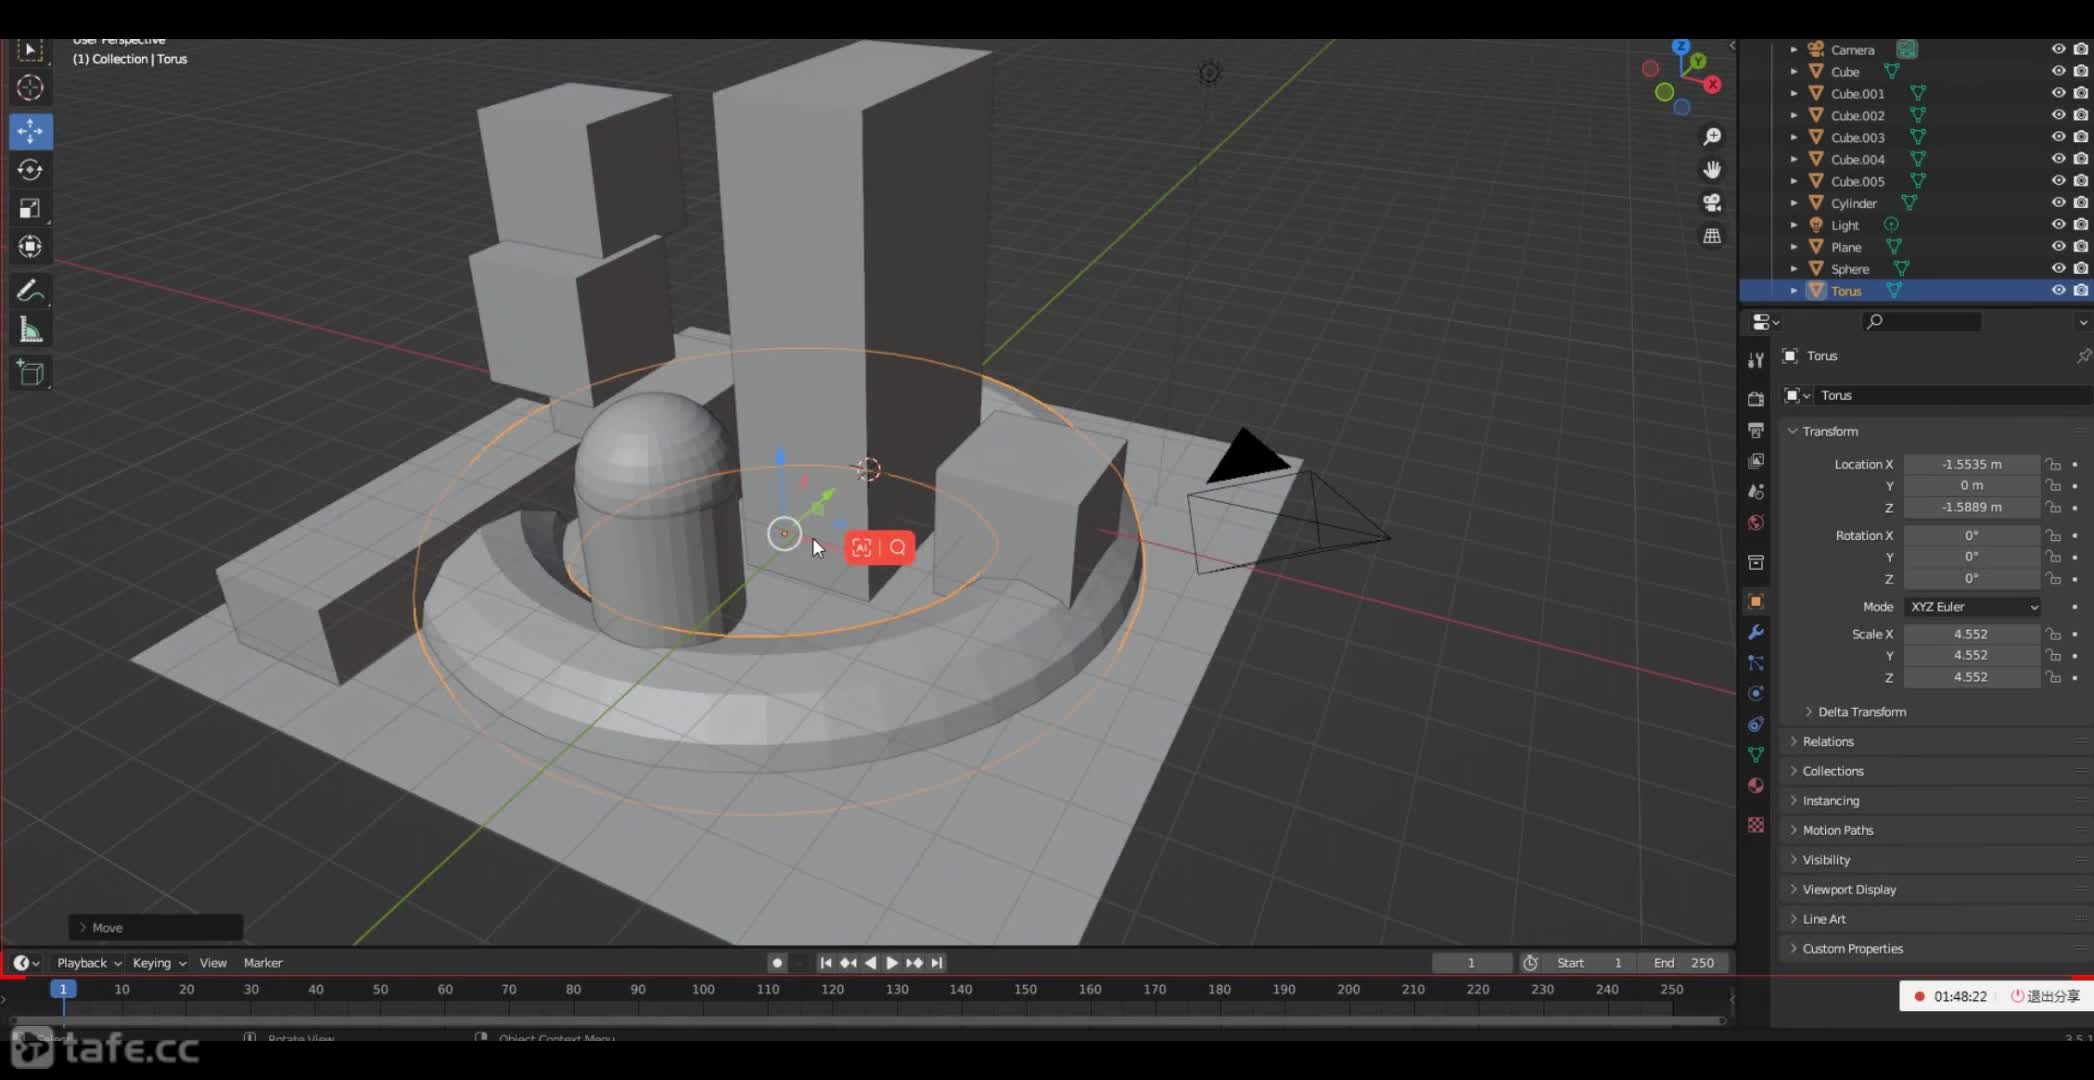Hide Torus with its eye icon
This screenshot has width=2094, height=1080.
(x=2058, y=290)
